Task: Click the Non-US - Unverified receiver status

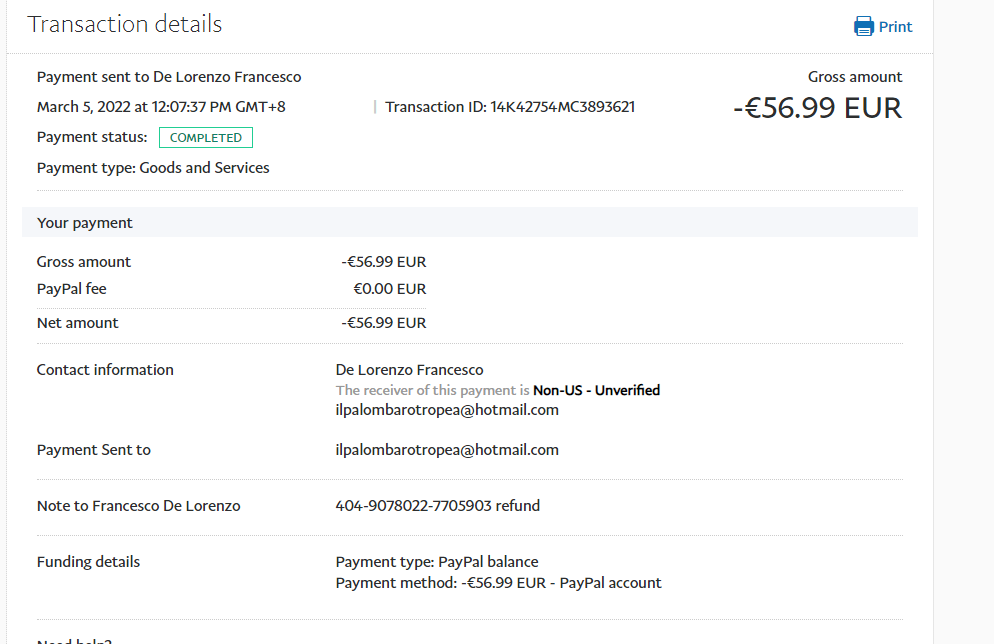Action: pos(596,390)
